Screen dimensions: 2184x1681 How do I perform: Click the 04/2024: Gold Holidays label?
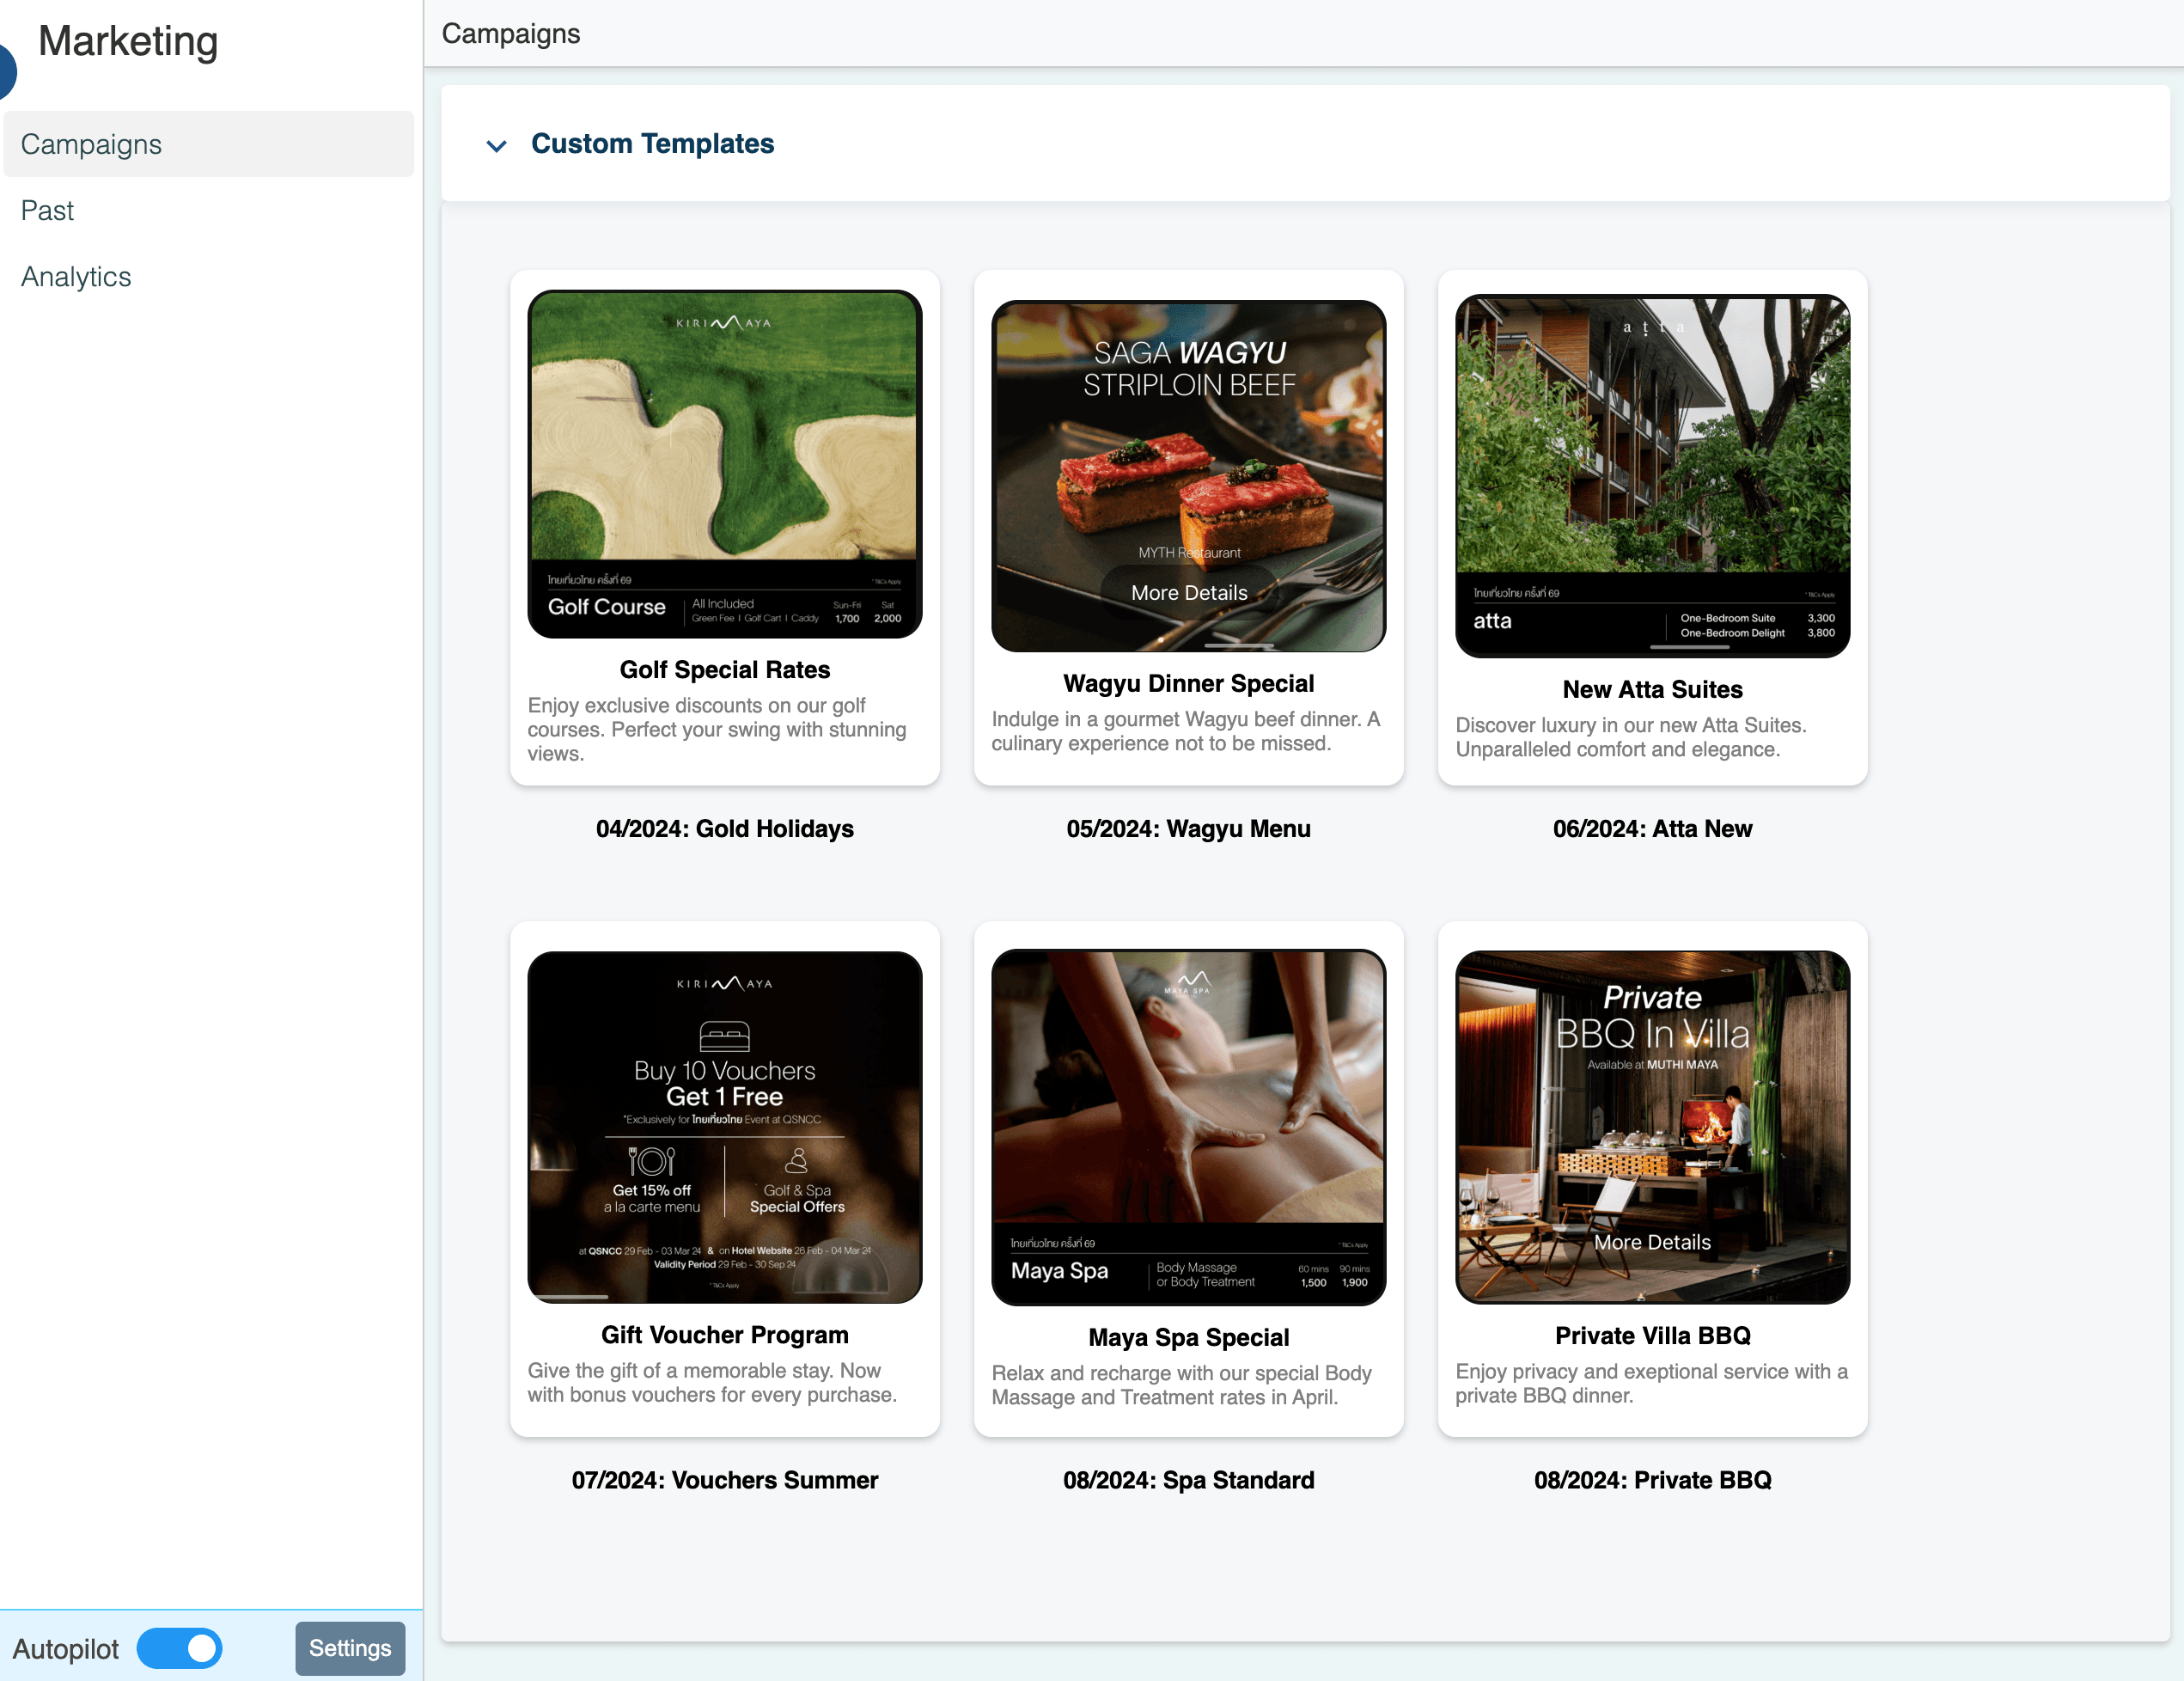click(x=725, y=829)
